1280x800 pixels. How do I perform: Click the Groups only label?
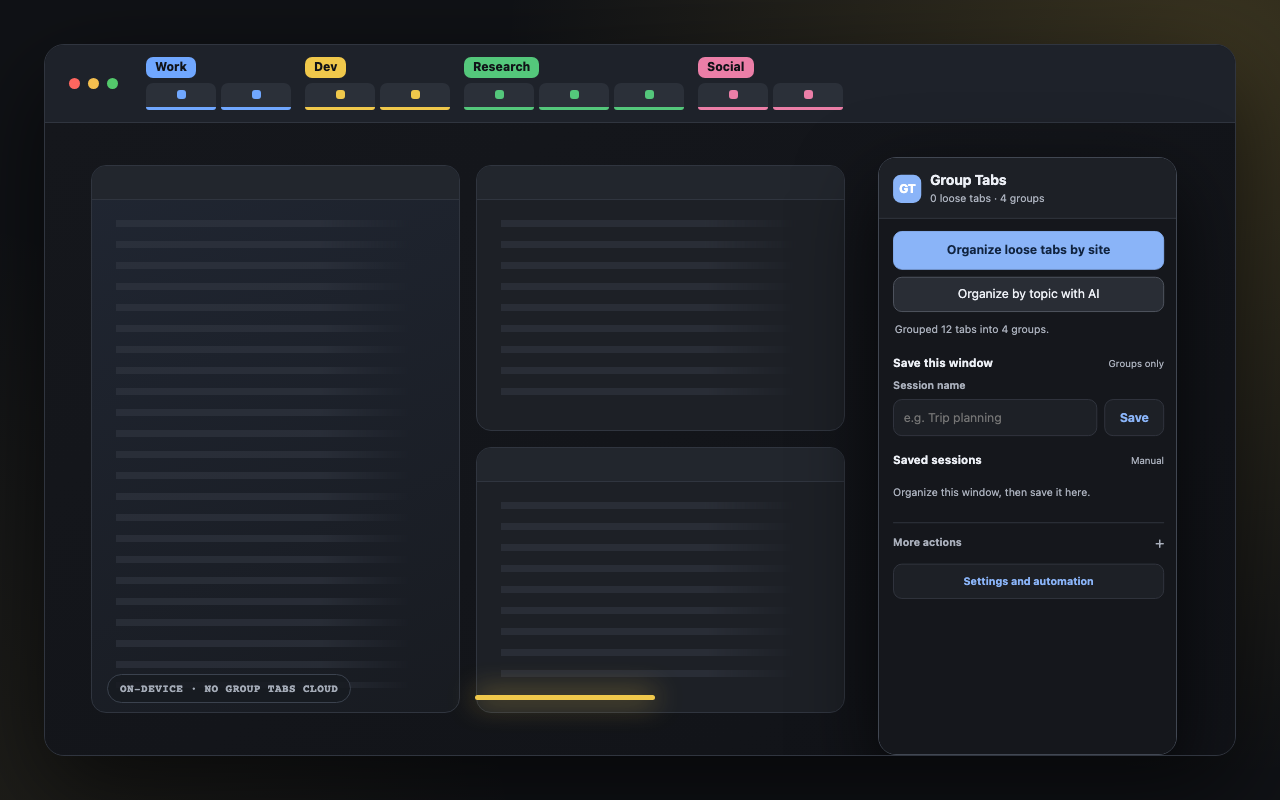tap(1136, 364)
